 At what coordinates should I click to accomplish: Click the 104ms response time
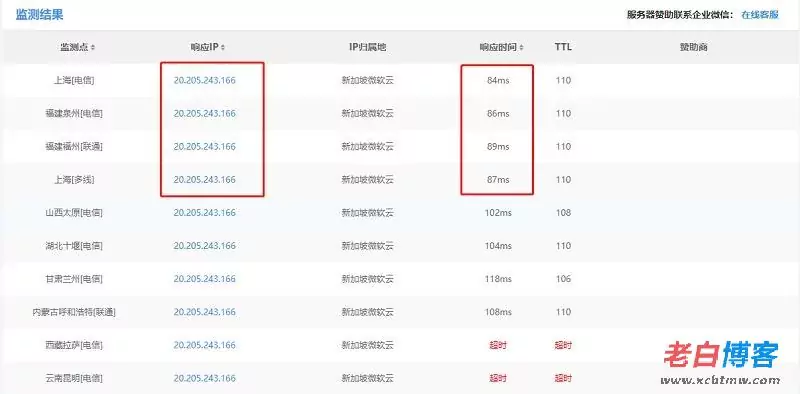coord(498,246)
